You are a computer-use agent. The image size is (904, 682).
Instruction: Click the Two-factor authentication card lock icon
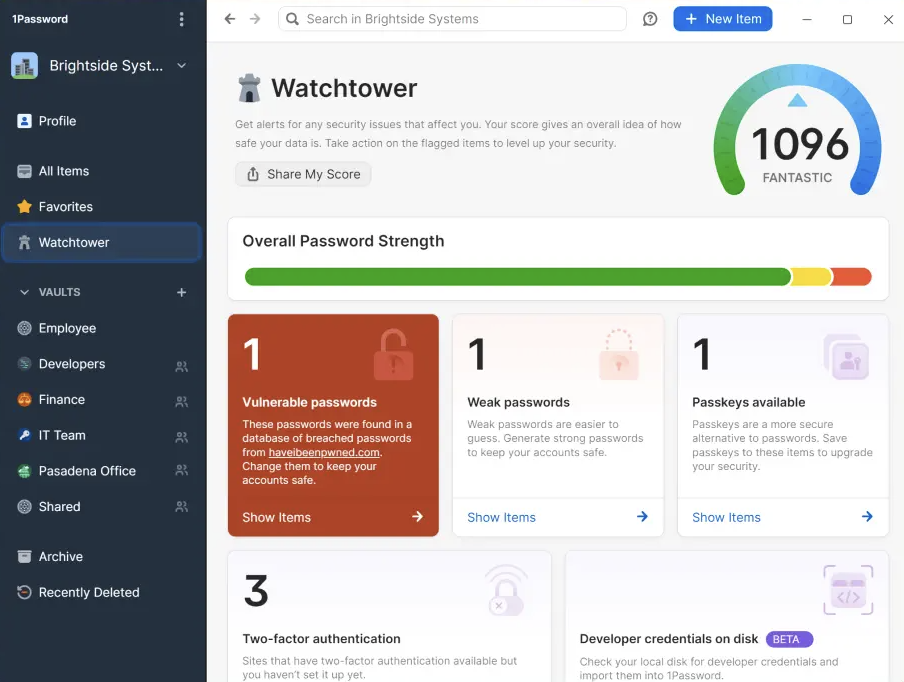click(x=506, y=590)
